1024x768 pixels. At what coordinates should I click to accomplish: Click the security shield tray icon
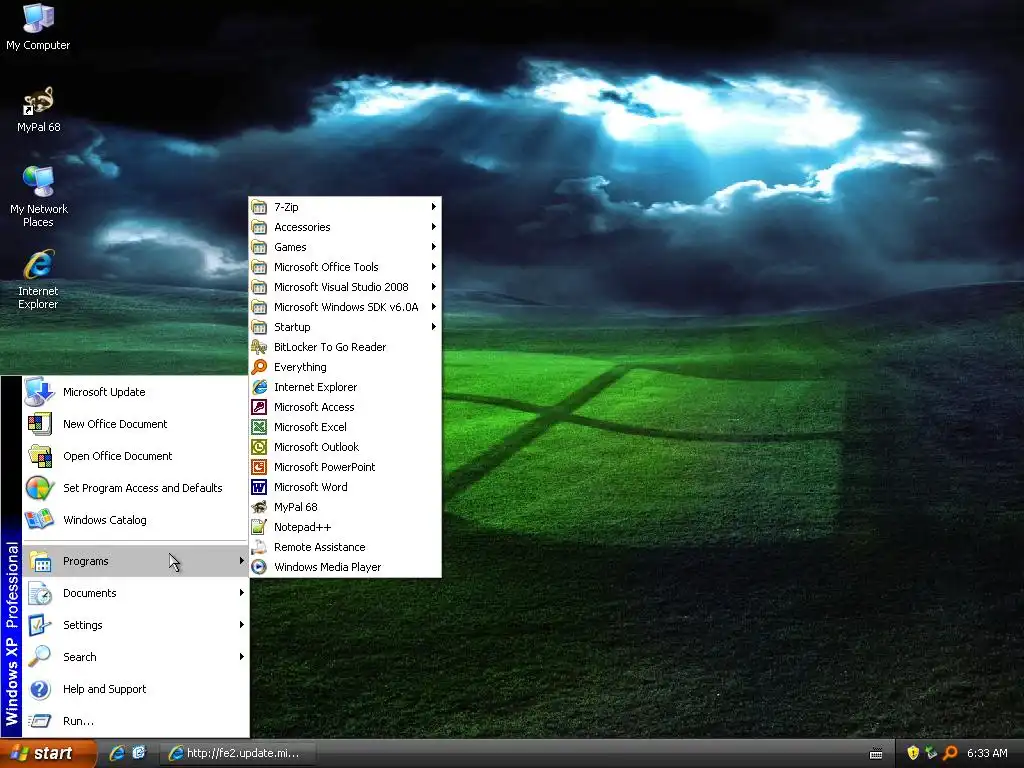click(x=913, y=753)
